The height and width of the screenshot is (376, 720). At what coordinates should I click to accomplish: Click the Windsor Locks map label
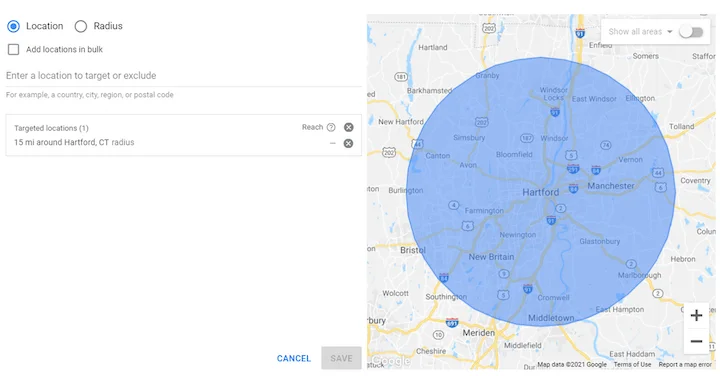(553, 94)
